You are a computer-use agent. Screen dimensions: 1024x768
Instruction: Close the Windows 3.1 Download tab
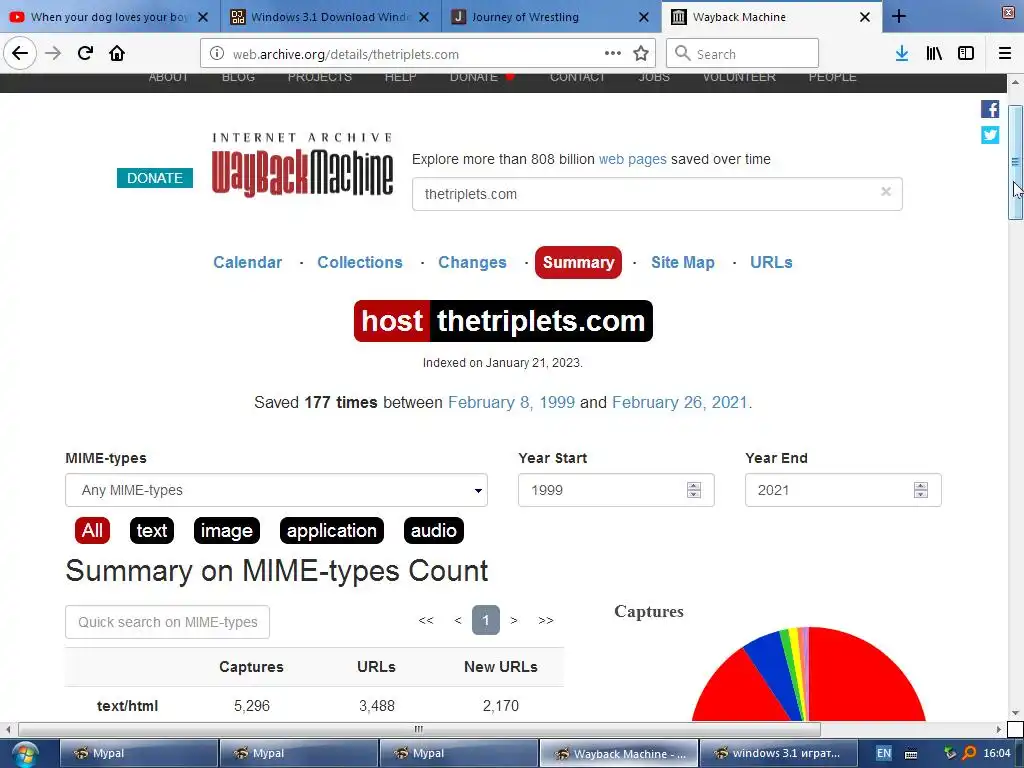(x=424, y=17)
